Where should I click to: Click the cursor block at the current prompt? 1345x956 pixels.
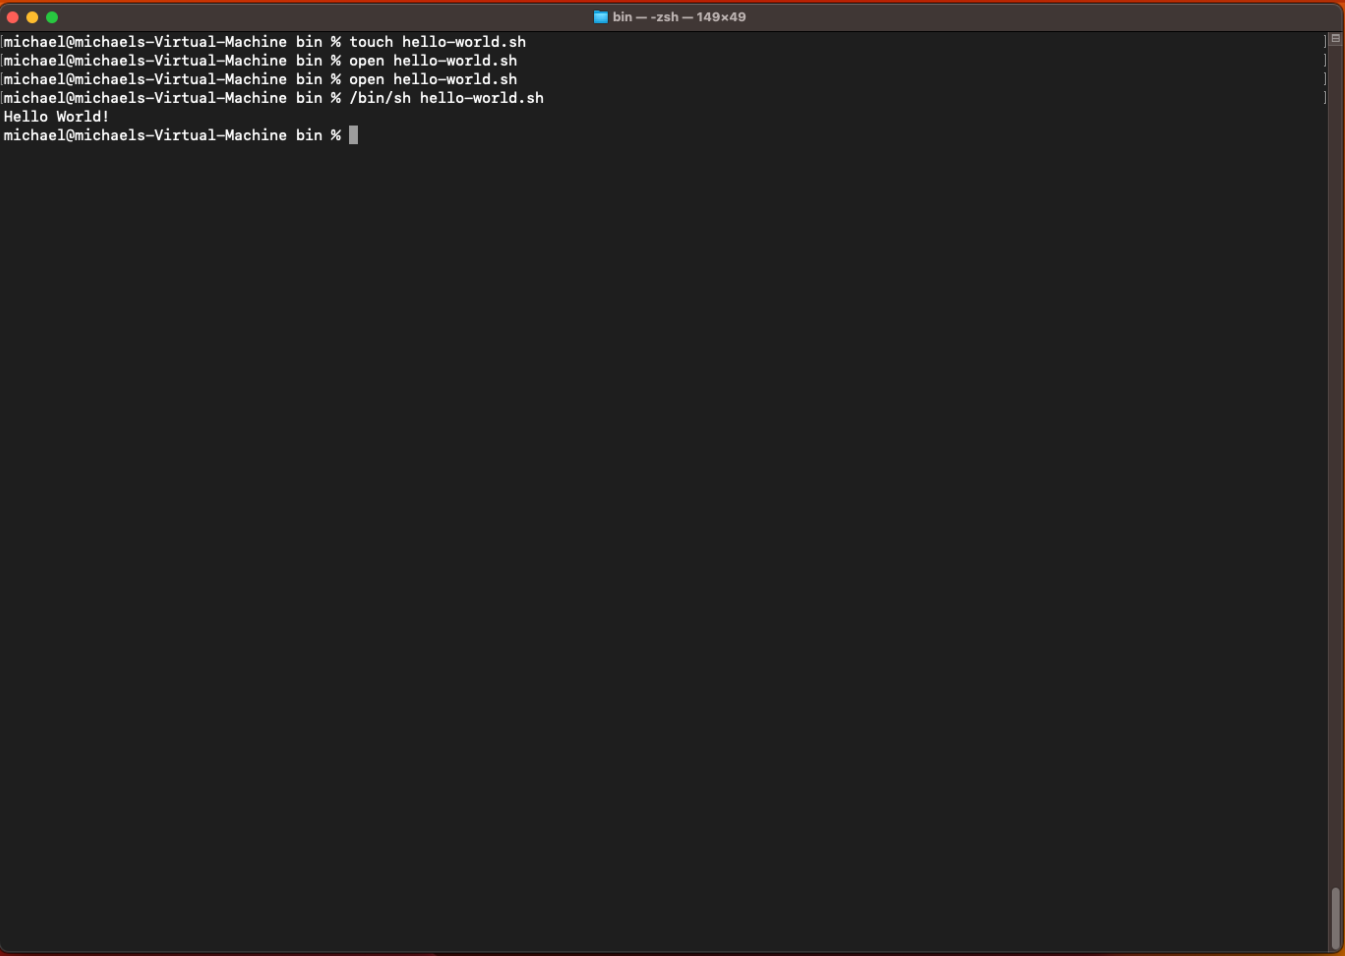(353, 135)
